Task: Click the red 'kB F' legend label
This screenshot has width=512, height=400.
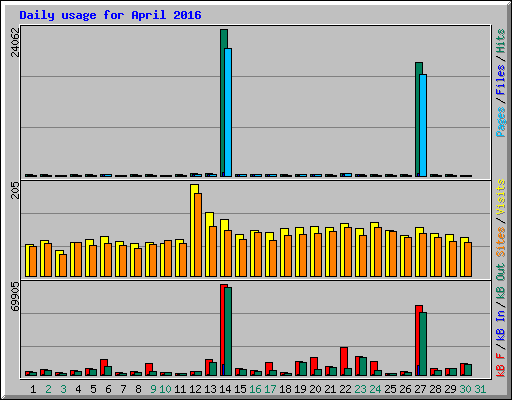Action: coord(500,365)
